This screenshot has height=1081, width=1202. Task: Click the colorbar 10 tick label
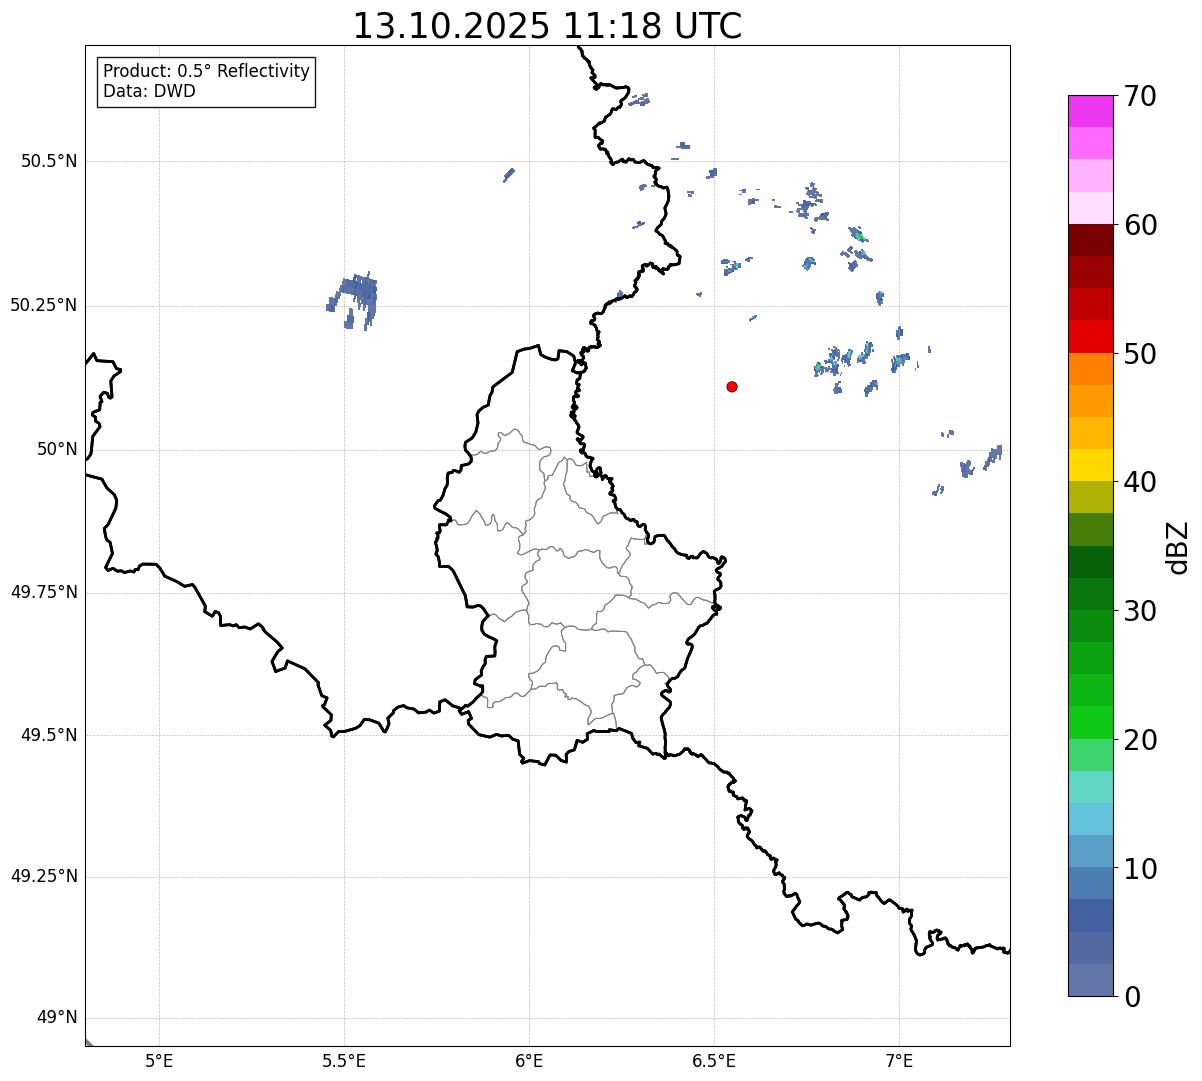click(1140, 868)
